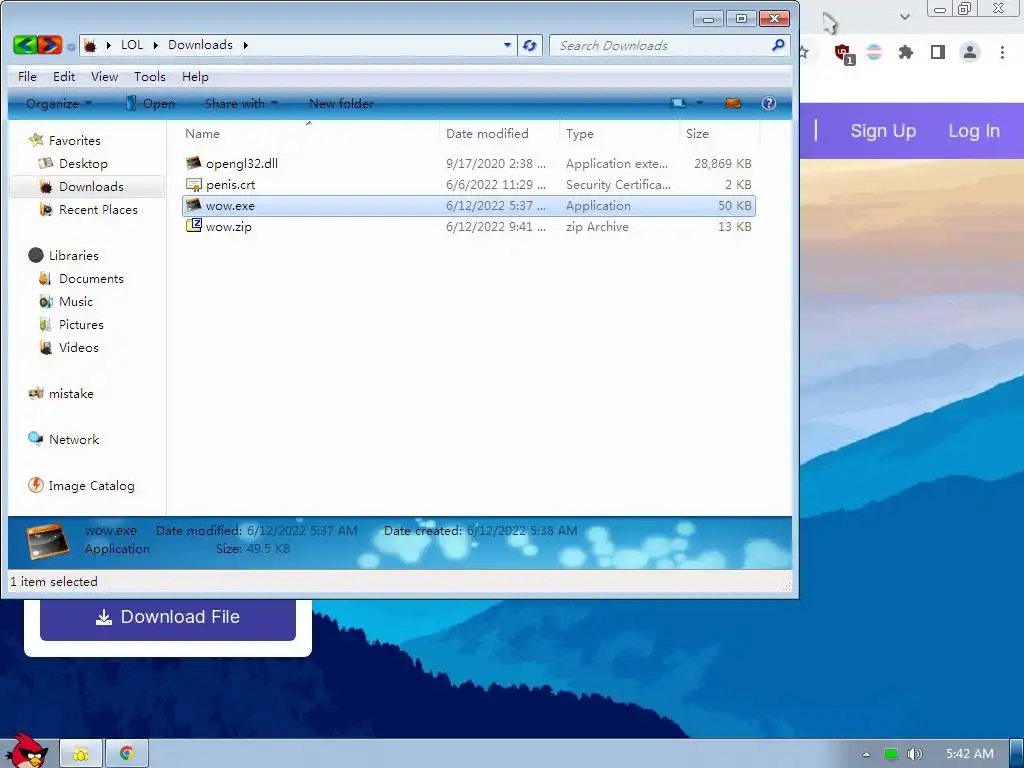Select the penis.crt certificate file icon
Screen dimensions: 1024x768
[x=193, y=185]
